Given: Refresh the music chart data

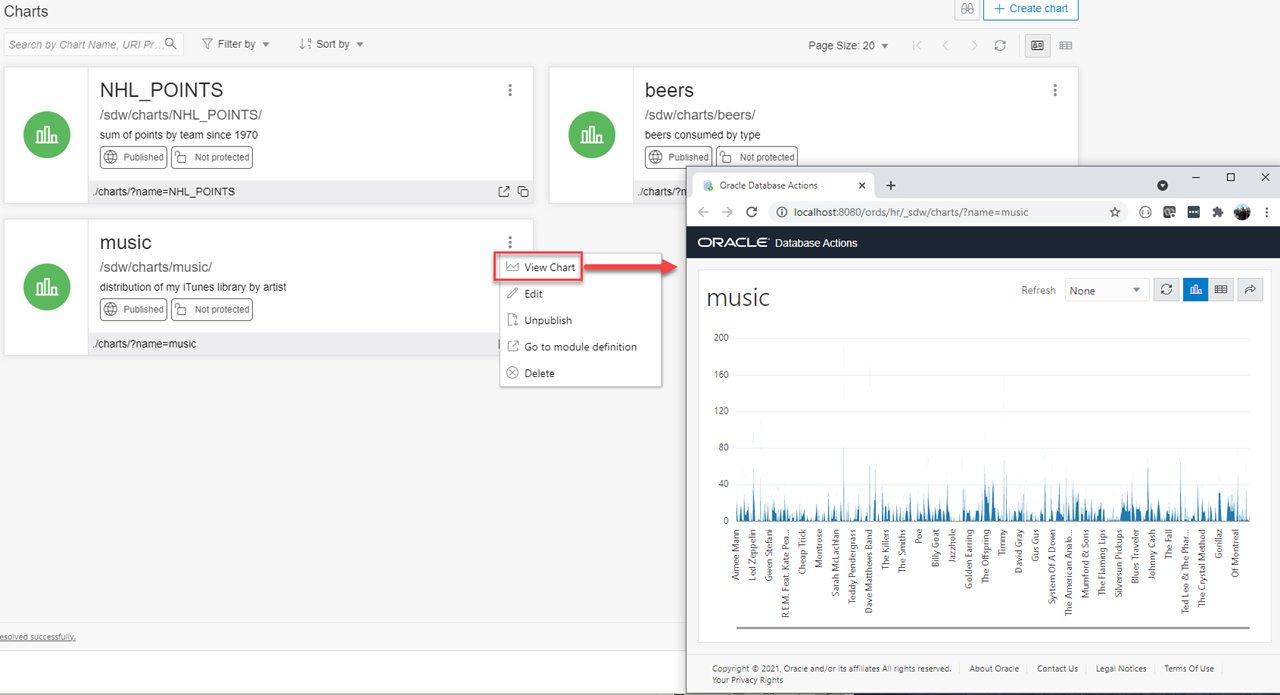Looking at the screenshot, I should pyautogui.click(x=1166, y=289).
